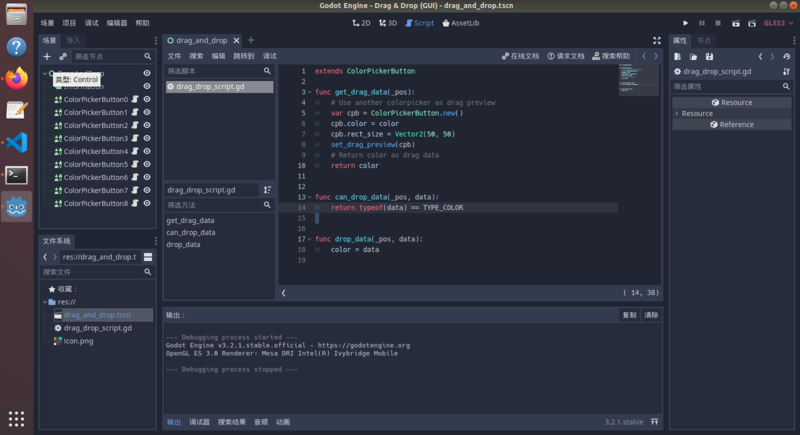Open attached script icon on ColorPickerButton3
Screen dimensions: 800x435
point(136,138)
